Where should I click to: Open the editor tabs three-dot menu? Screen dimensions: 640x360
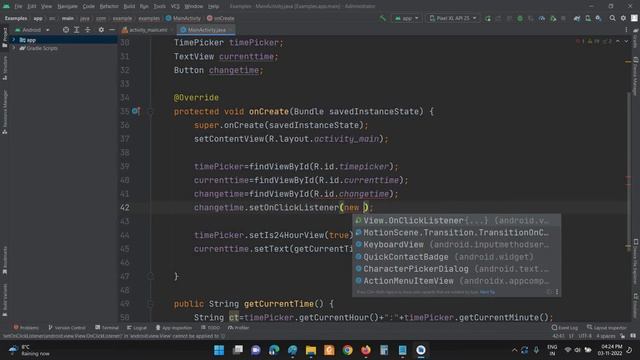pos(626,30)
